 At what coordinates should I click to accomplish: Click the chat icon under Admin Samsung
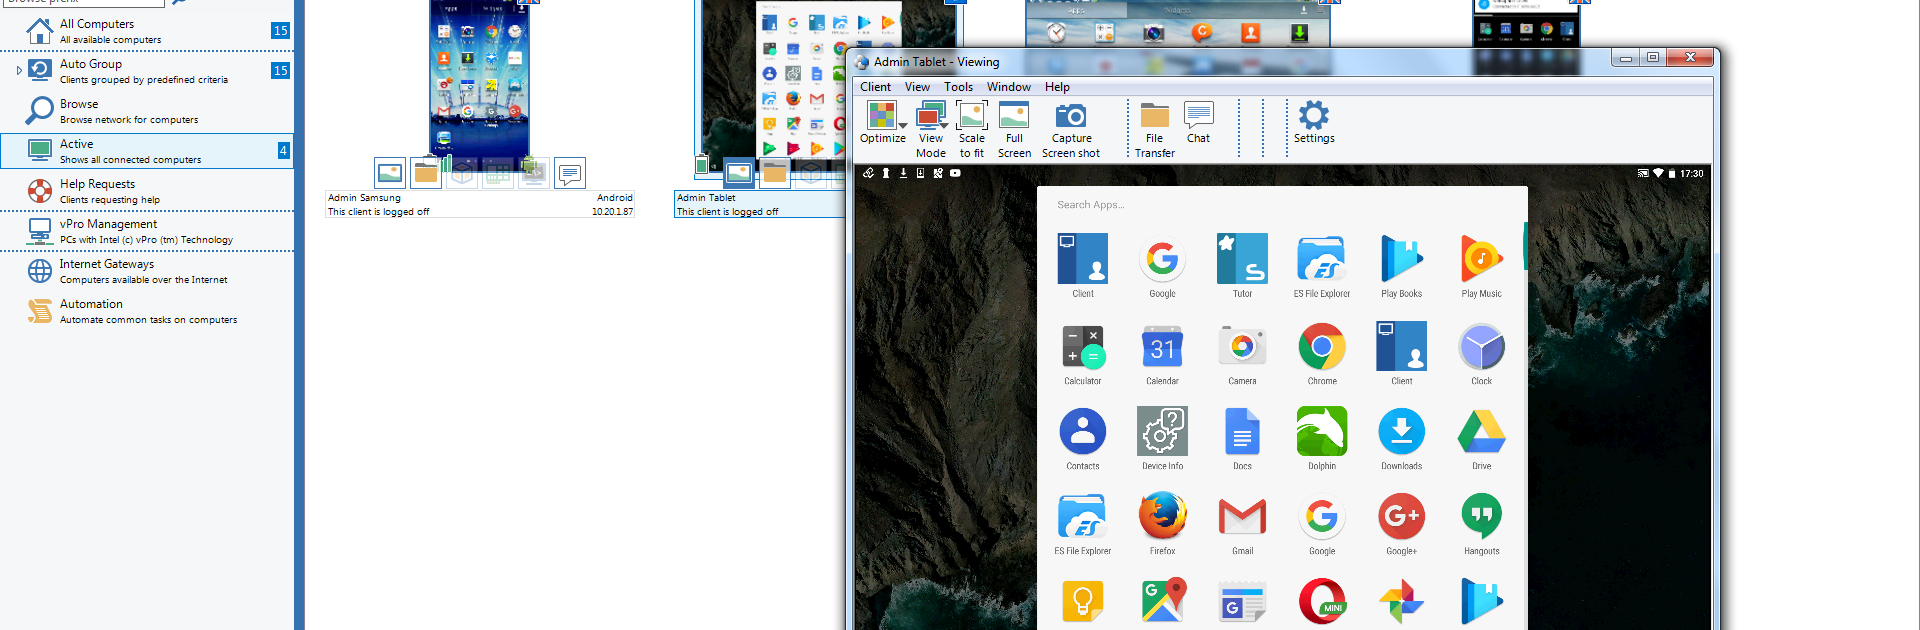(x=570, y=173)
